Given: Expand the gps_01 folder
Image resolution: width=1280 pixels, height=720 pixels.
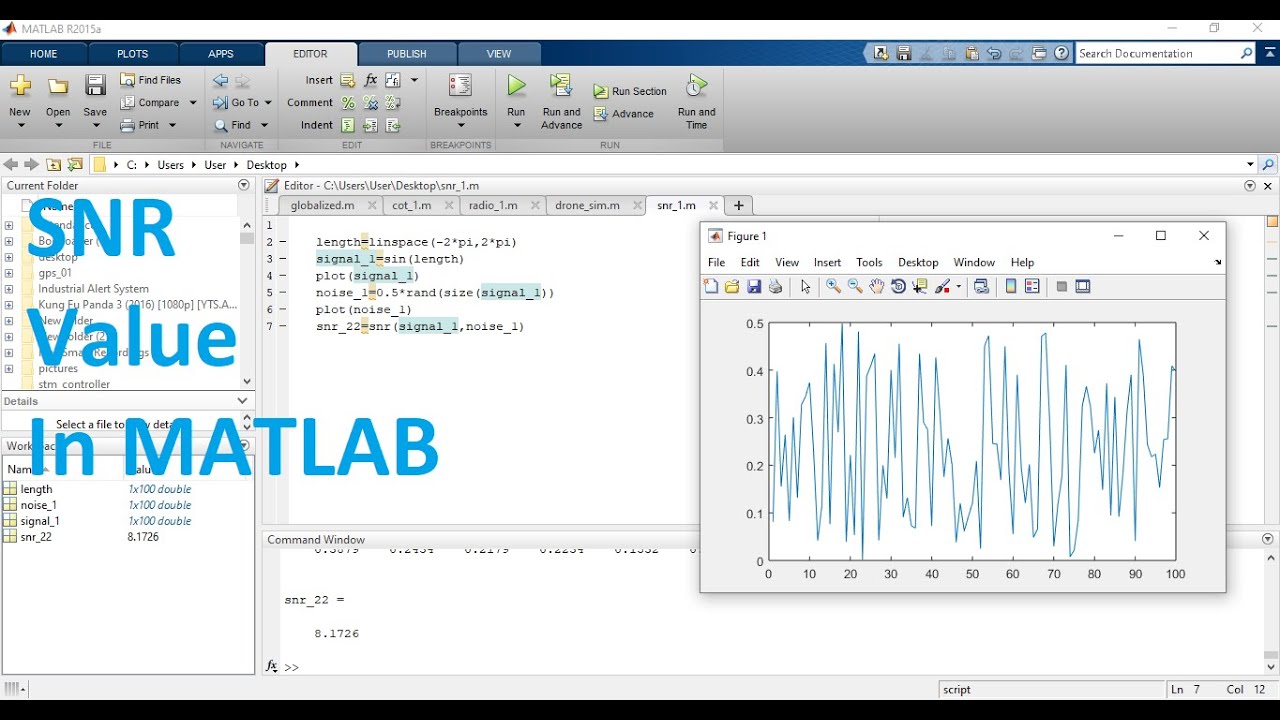Looking at the screenshot, I should pyautogui.click(x=9, y=273).
